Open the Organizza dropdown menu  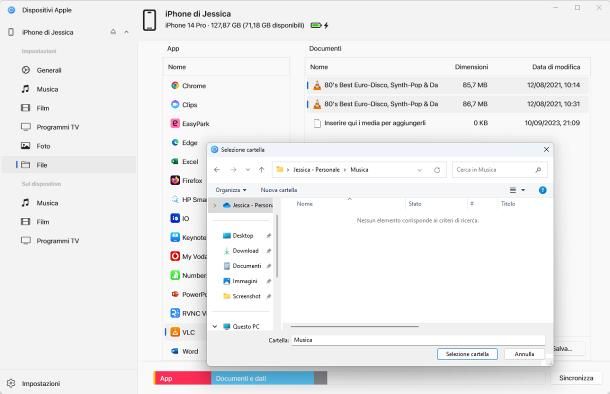pyautogui.click(x=231, y=190)
